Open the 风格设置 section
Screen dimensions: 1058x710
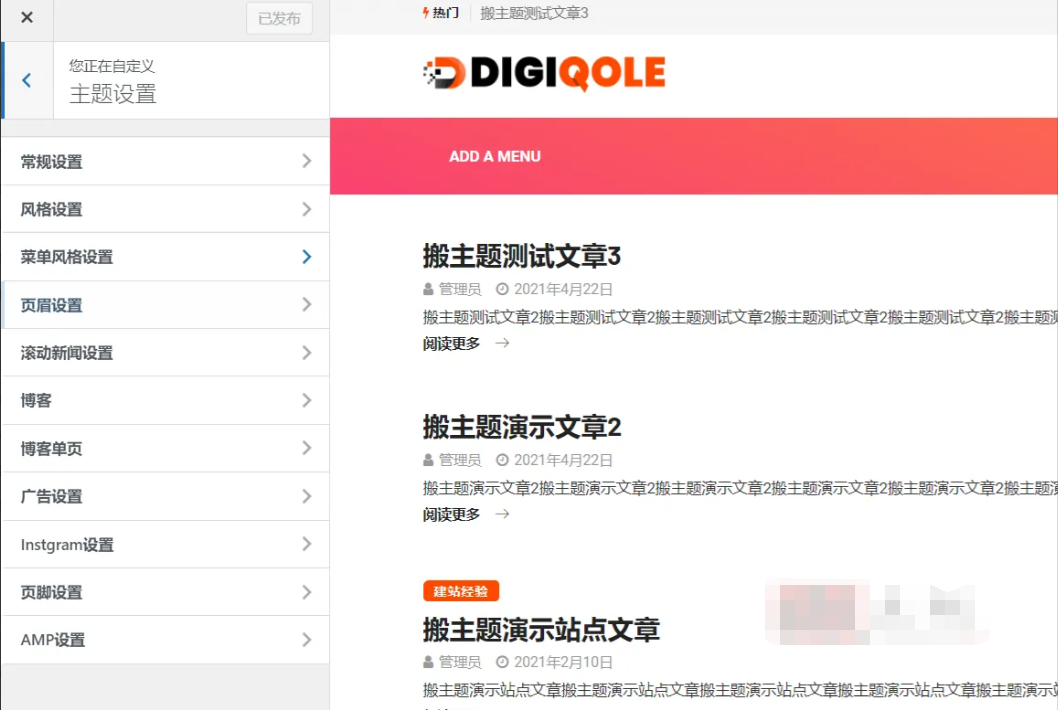tap(165, 209)
